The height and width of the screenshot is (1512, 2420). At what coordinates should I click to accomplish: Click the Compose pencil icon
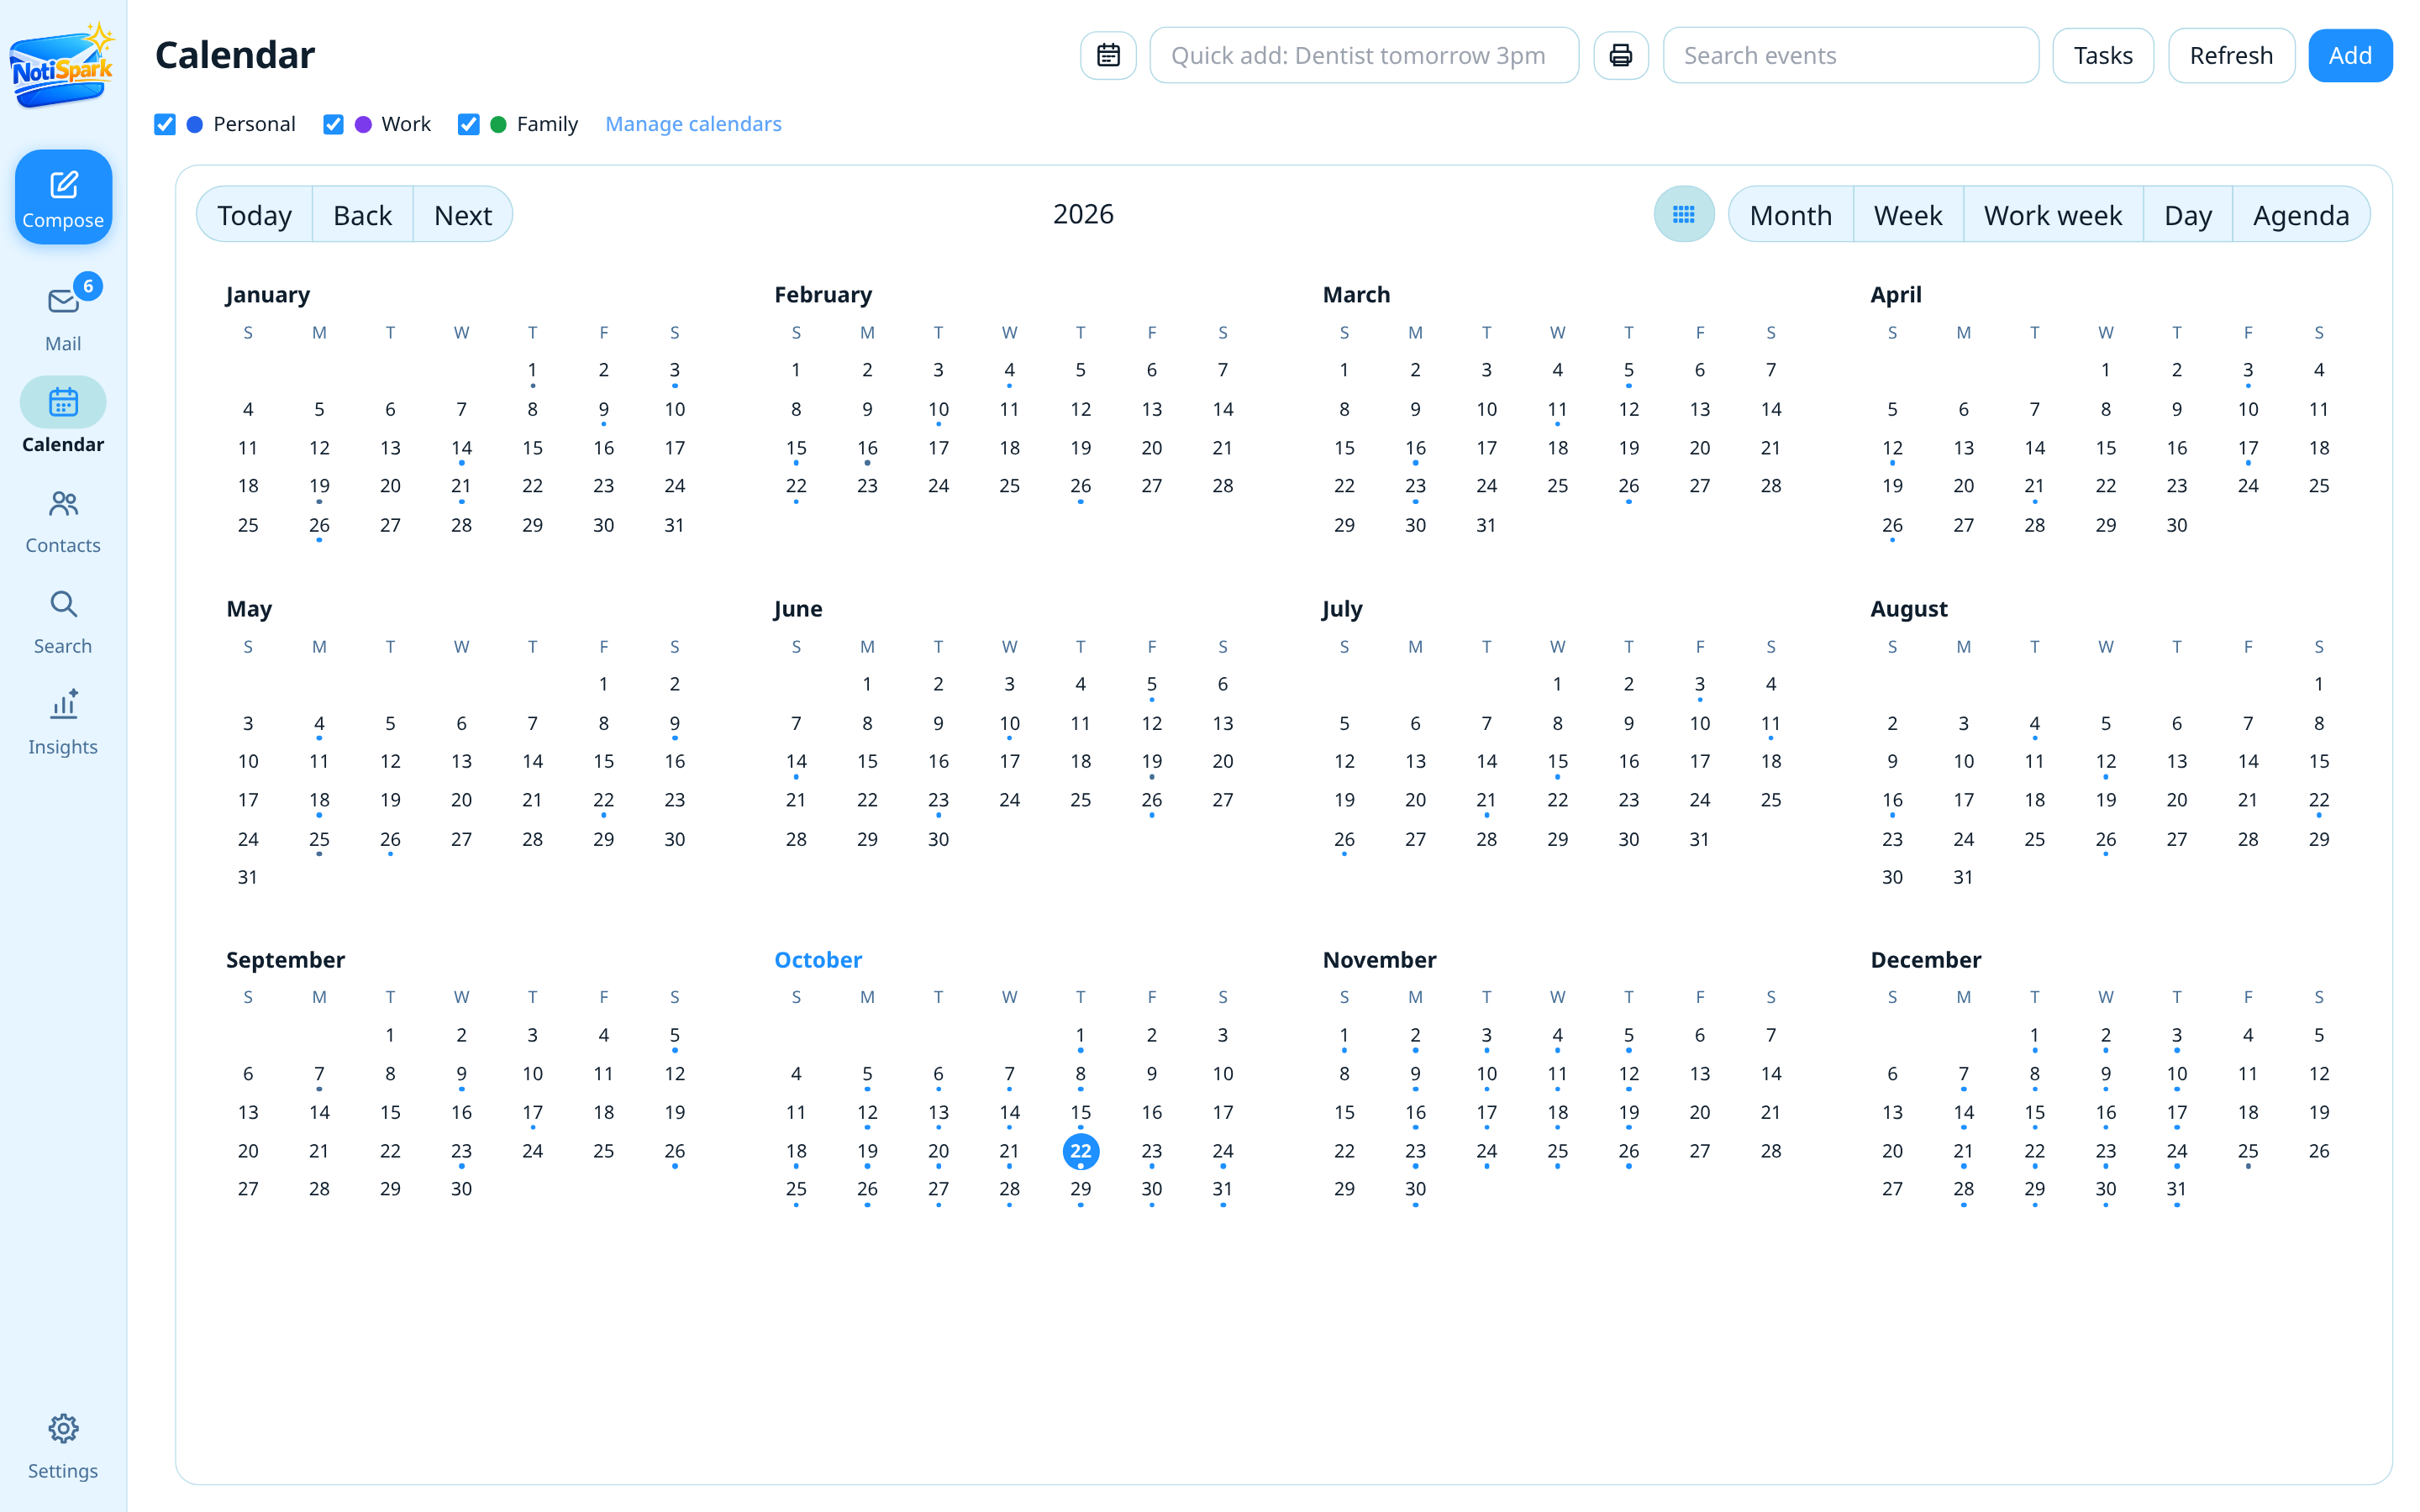point(63,184)
